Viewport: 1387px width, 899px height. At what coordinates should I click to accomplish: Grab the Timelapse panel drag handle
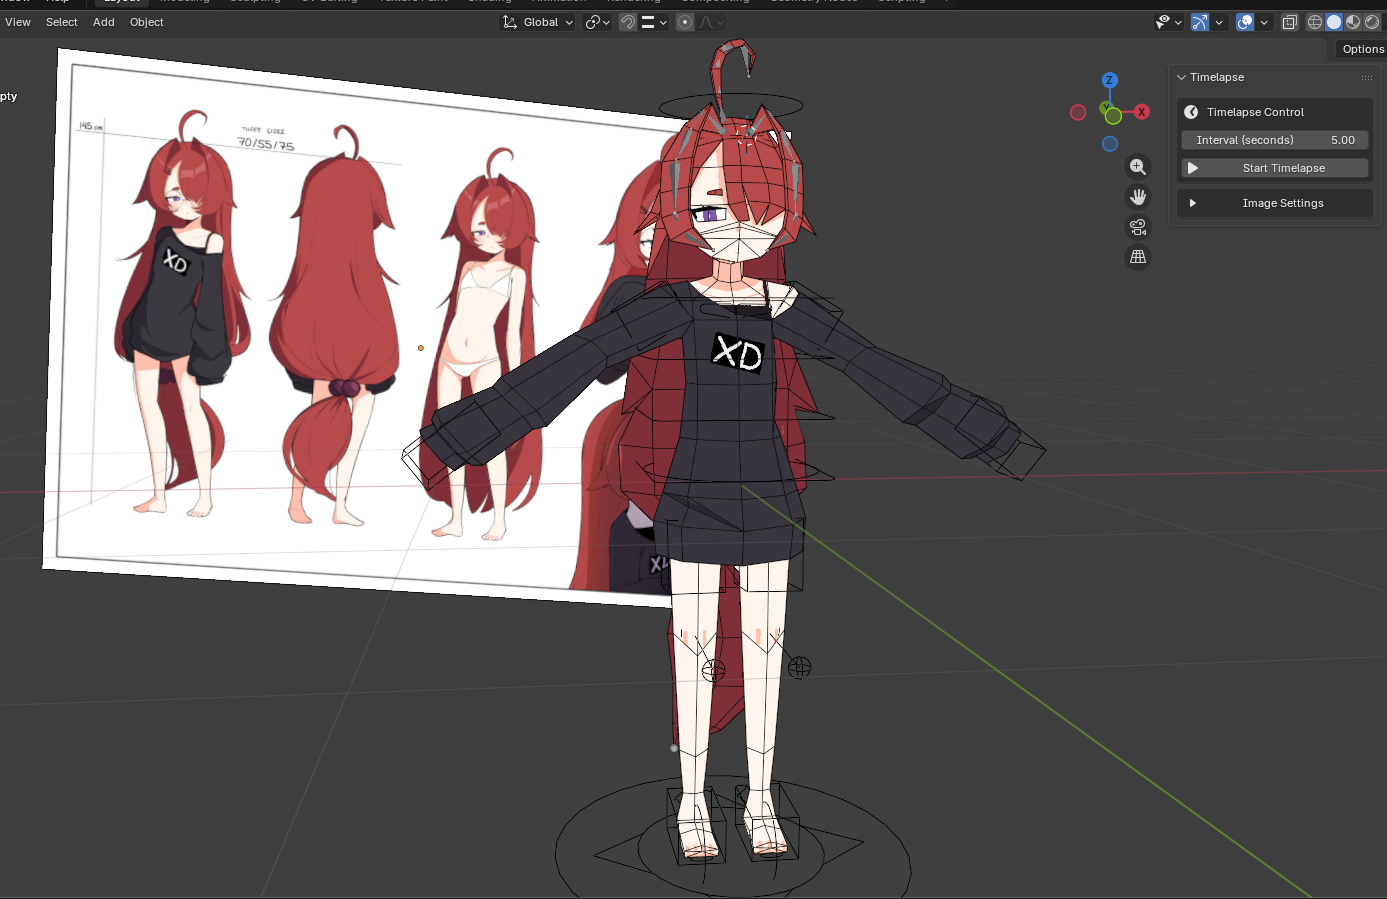(x=1367, y=77)
